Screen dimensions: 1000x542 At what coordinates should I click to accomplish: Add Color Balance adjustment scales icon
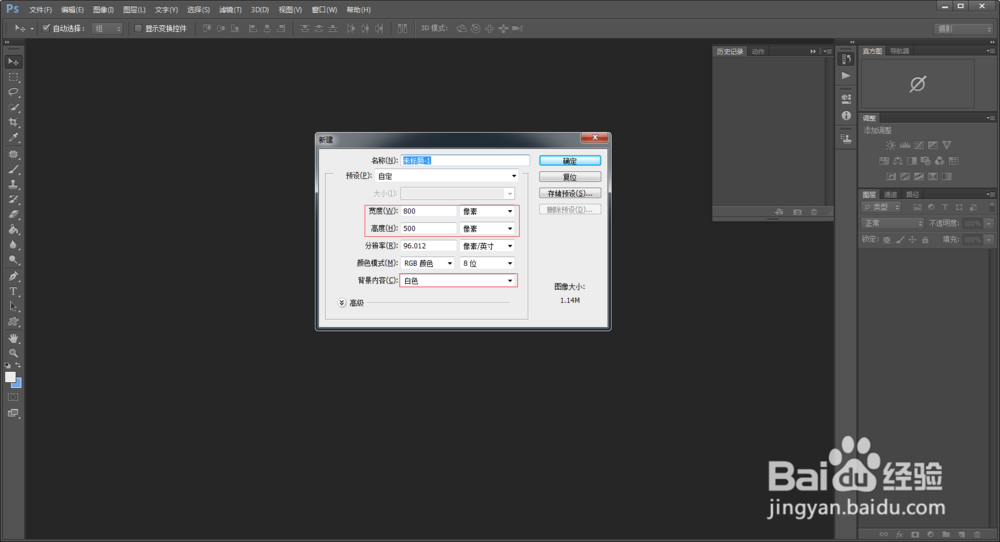pyautogui.click(x=898, y=161)
